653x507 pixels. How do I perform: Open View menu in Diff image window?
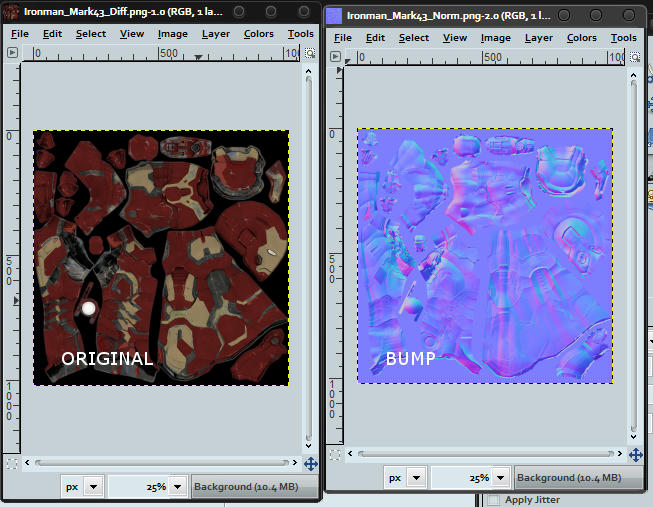click(x=132, y=34)
